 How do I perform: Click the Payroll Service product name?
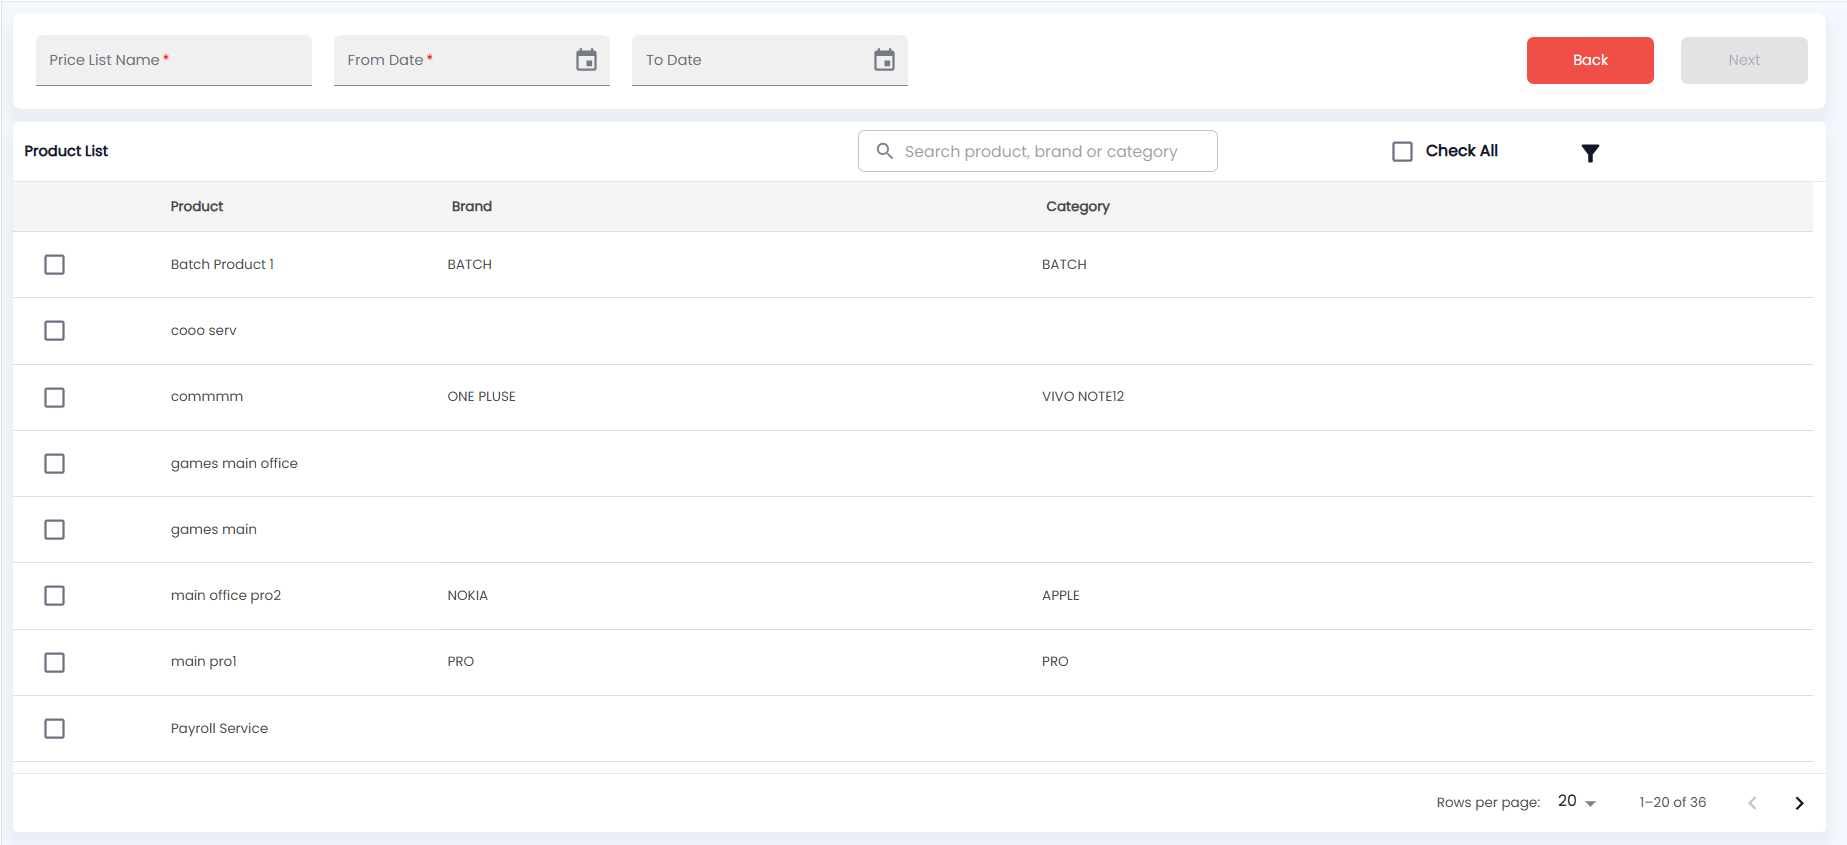219,728
